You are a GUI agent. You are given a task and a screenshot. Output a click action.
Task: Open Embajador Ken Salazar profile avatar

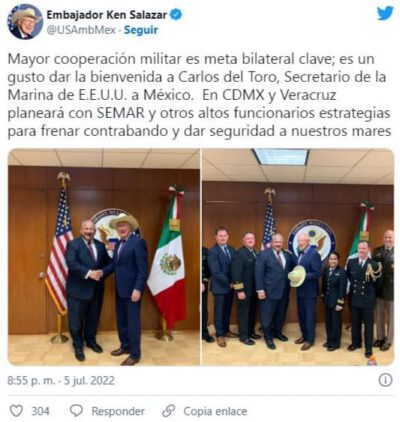(x=25, y=22)
